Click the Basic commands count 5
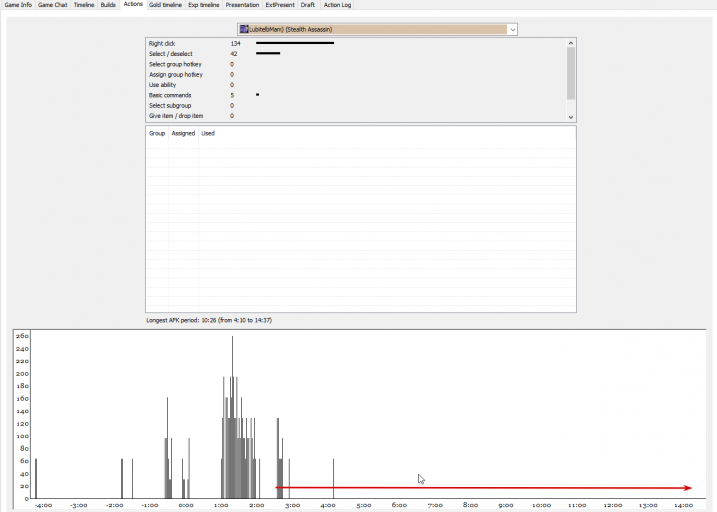 [232, 95]
